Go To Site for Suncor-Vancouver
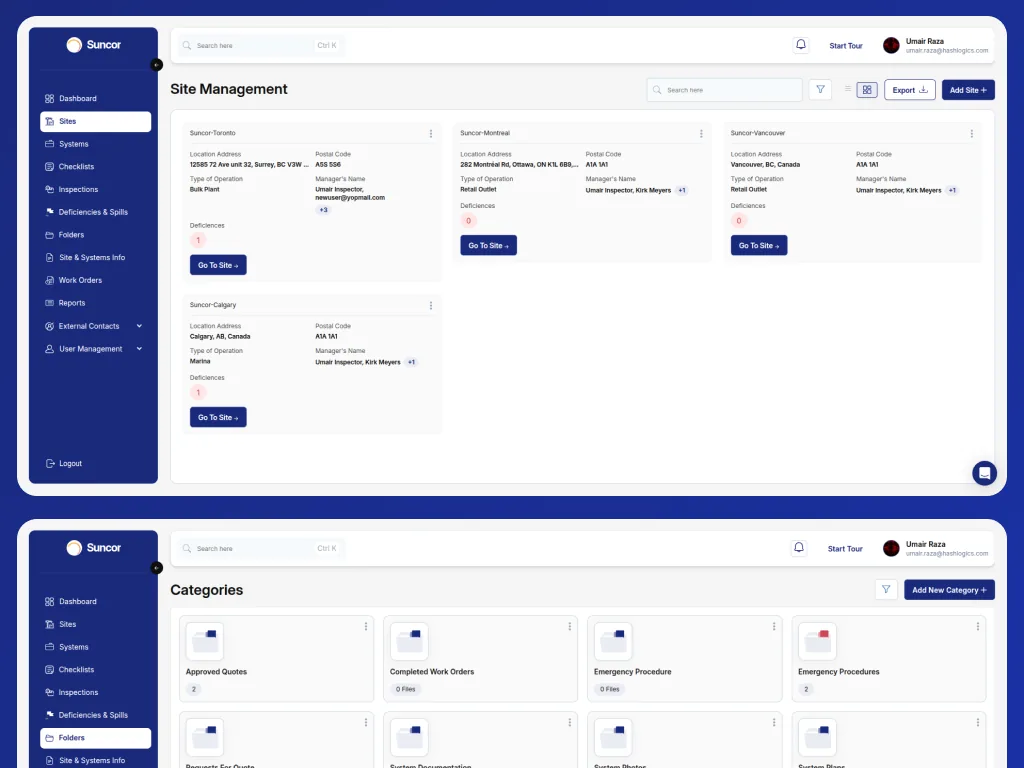Image resolution: width=1024 pixels, height=768 pixels. [x=759, y=246]
